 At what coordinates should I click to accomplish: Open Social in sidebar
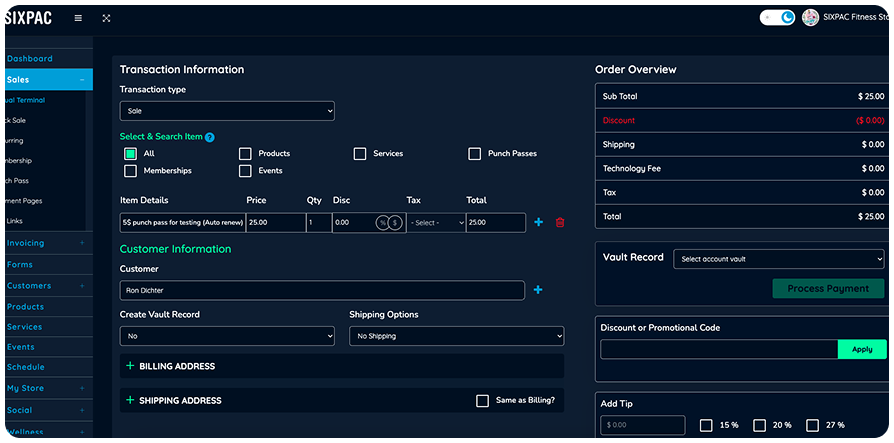tap(19, 411)
